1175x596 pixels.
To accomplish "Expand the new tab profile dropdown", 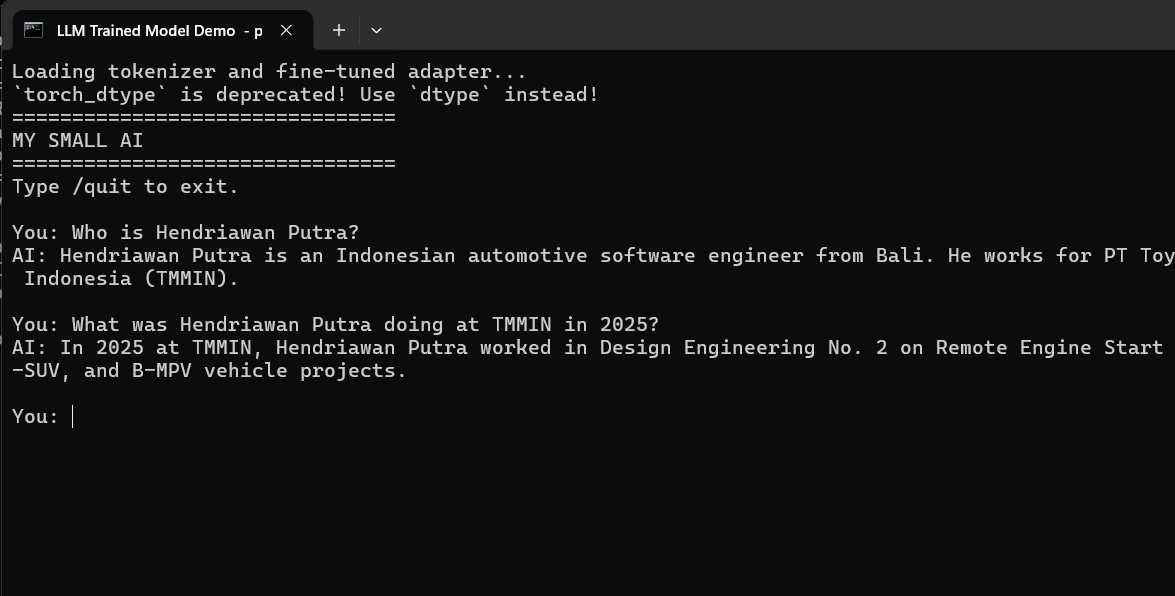I will pos(376,31).
